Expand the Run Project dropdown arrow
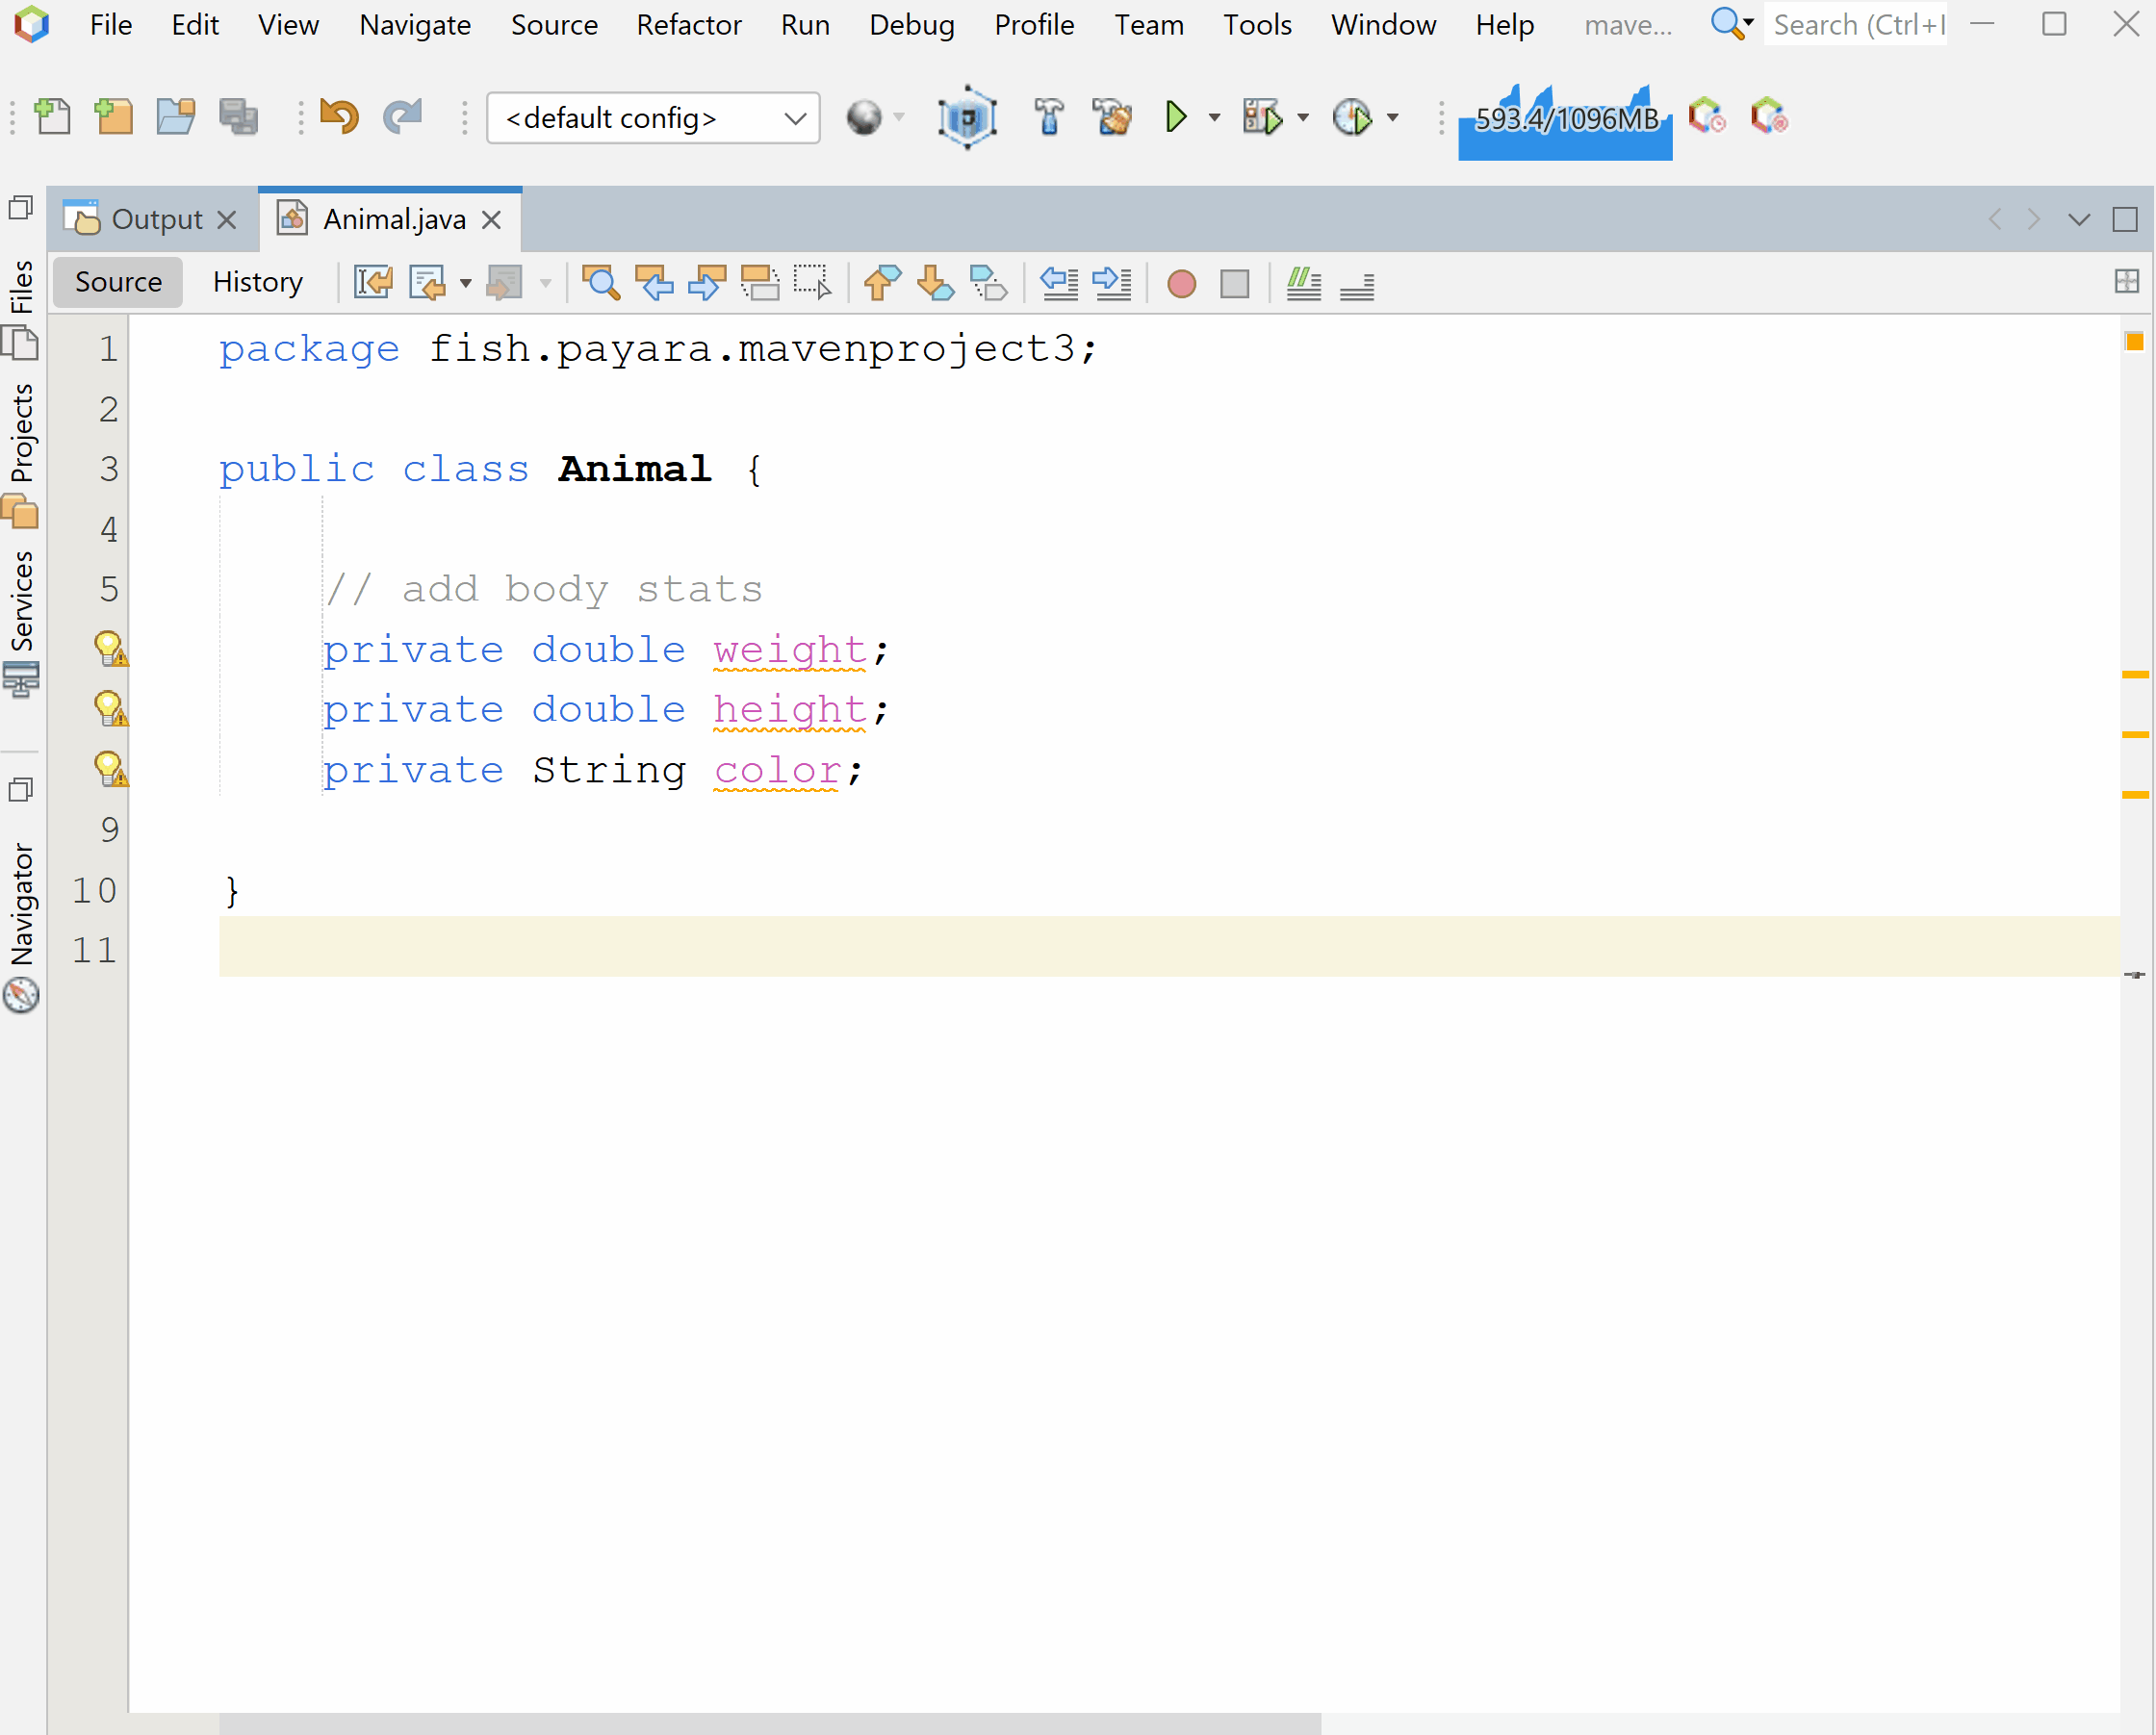Screen dimensions: 2156x1735 click(1214, 118)
